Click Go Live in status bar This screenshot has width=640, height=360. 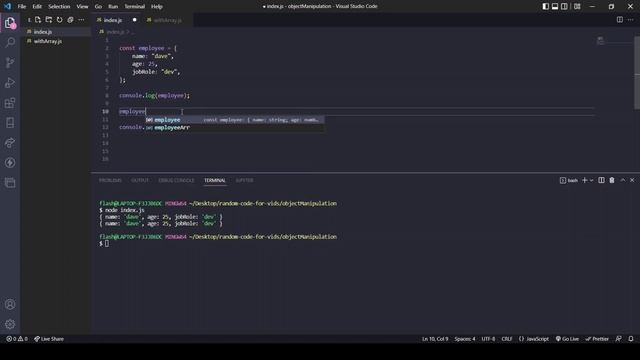pos(567,339)
